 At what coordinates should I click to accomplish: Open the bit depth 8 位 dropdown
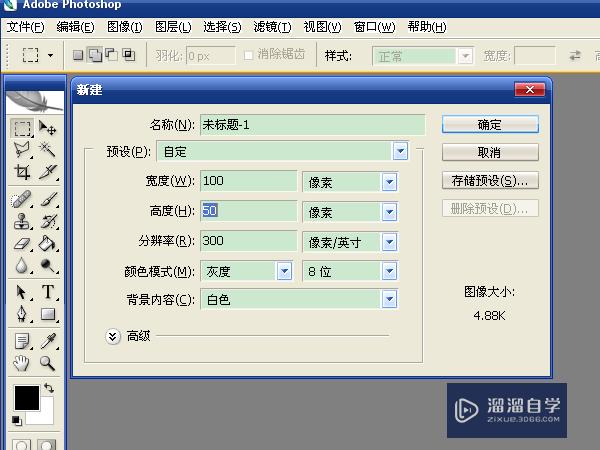[390, 271]
